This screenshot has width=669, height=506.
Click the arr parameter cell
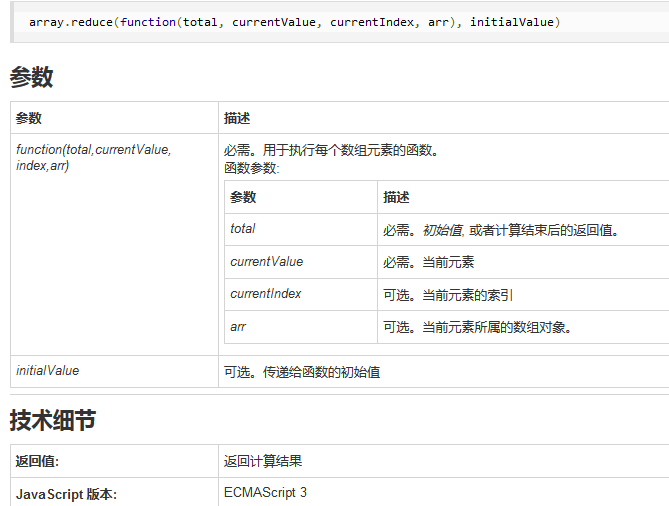click(x=301, y=327)
